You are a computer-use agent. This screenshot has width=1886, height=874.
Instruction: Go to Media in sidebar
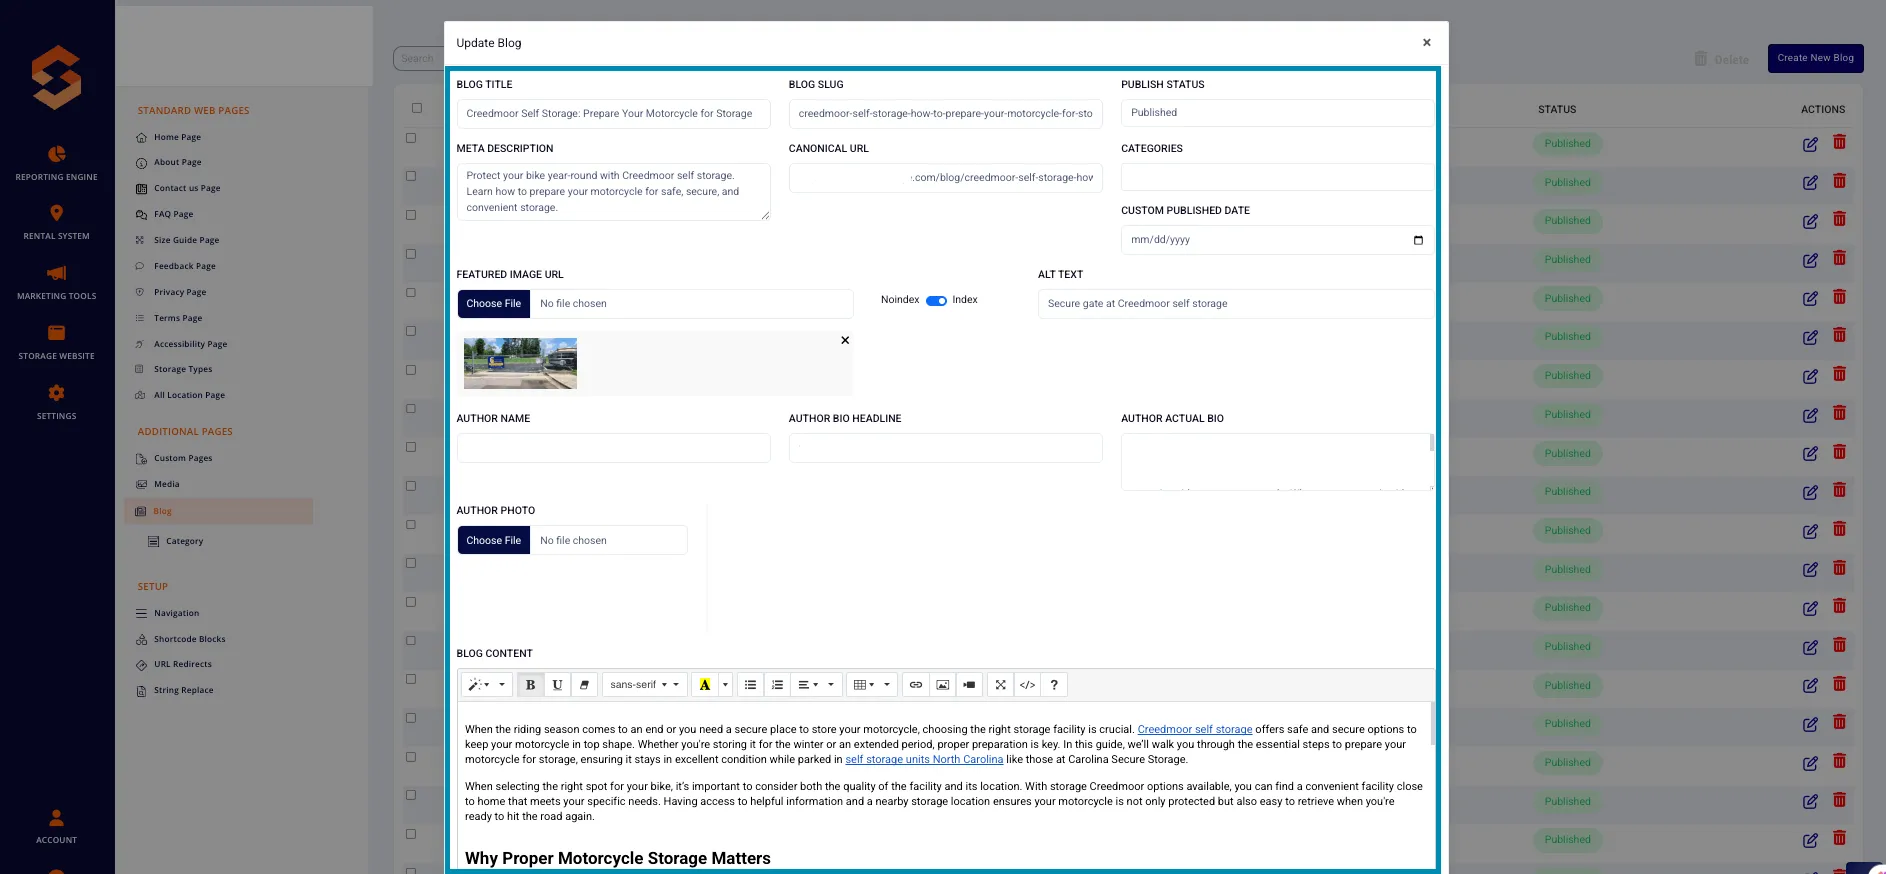pos(166,484)
